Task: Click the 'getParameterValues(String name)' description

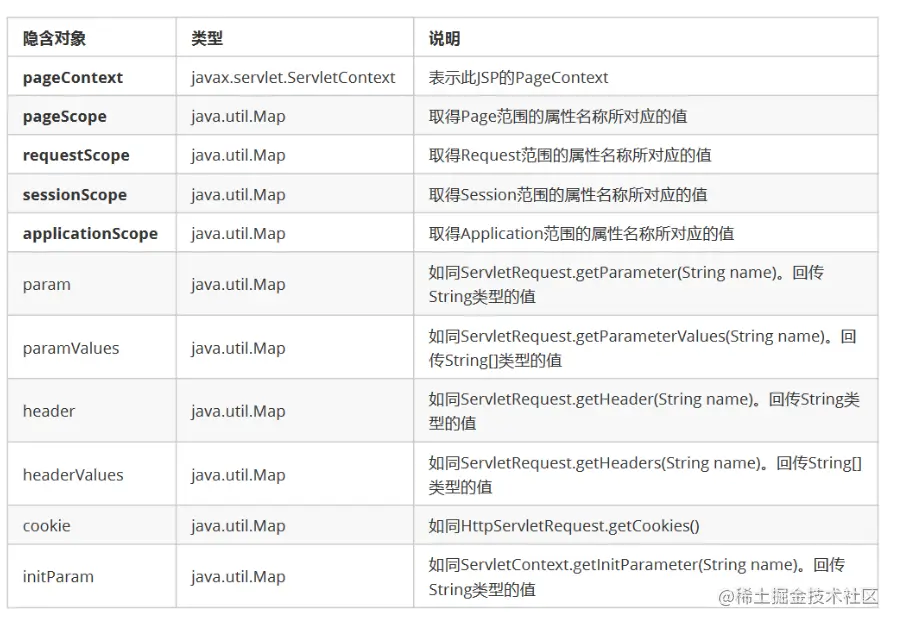Action: point(643,348)
